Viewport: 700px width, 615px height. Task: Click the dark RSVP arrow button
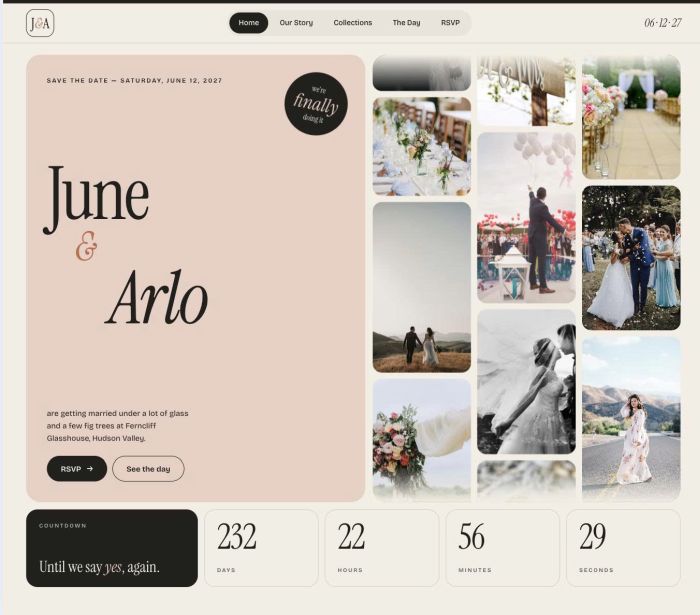coord(77,469)
